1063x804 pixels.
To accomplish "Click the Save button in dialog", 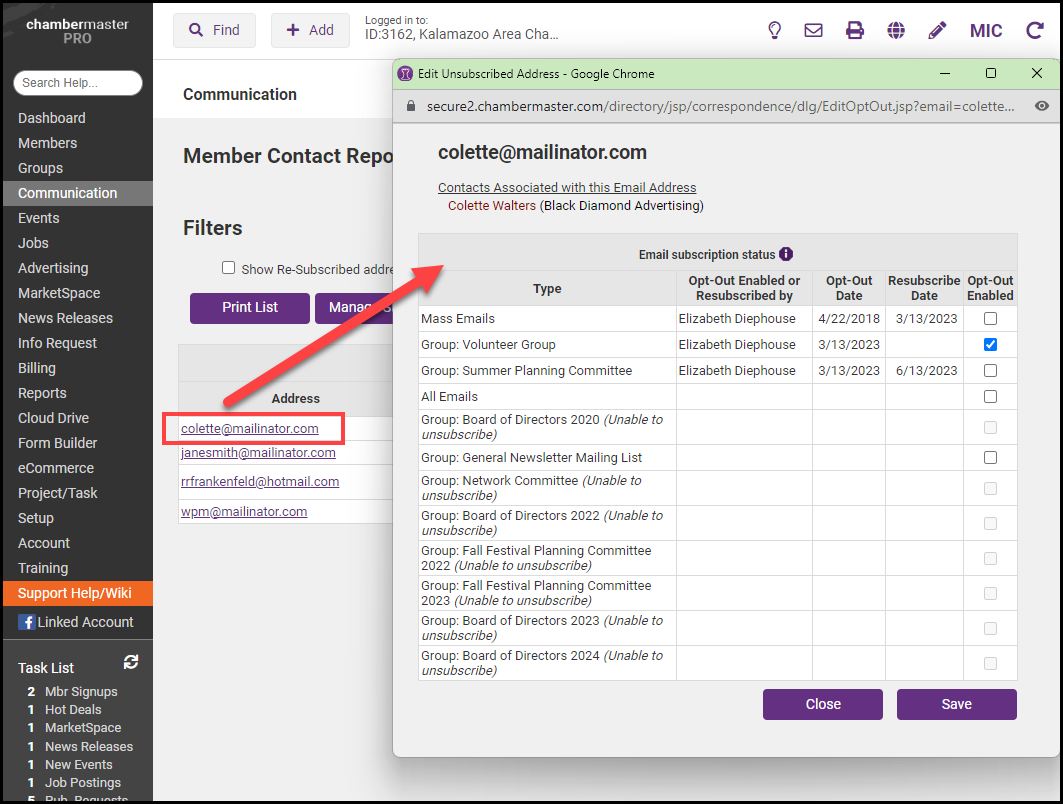I will 956,704.
